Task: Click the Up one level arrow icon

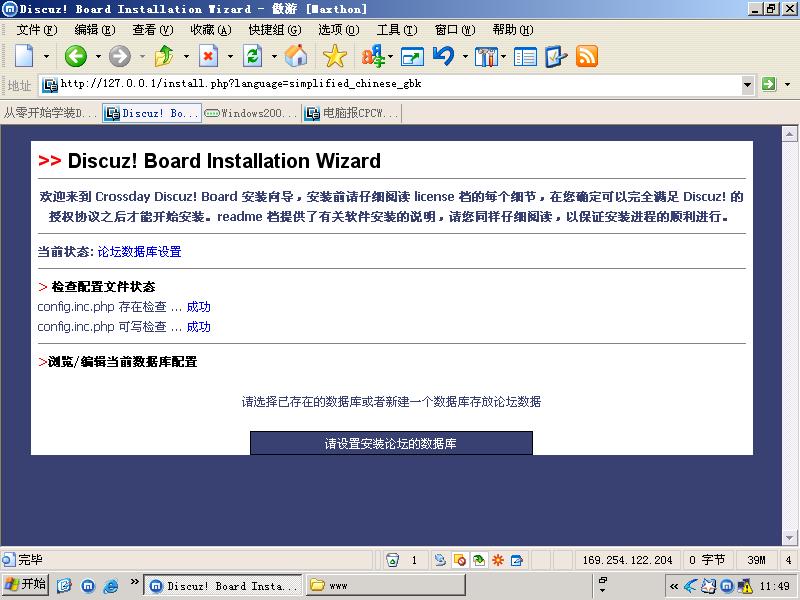Action: (x=164, y=56)
